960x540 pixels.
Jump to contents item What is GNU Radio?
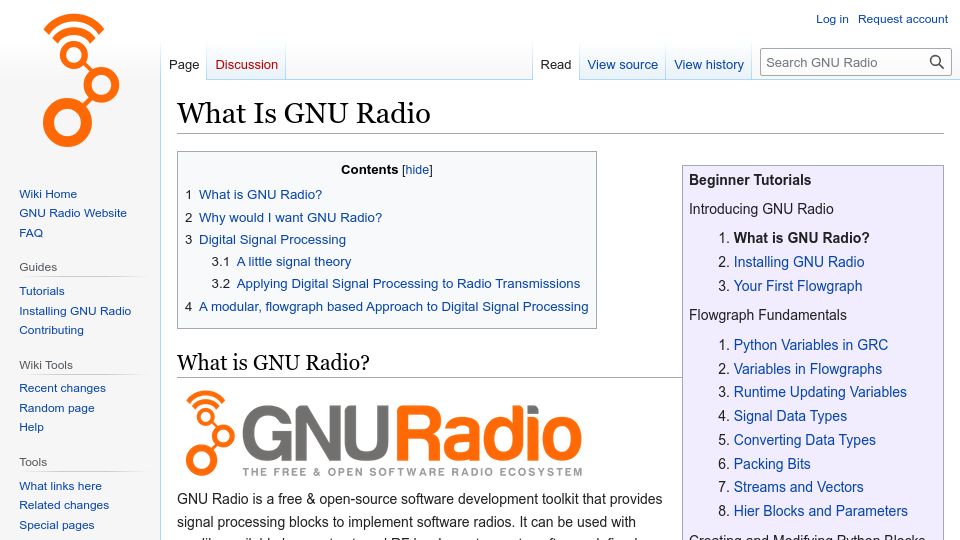pyautogui.click(x=260, y=195)
